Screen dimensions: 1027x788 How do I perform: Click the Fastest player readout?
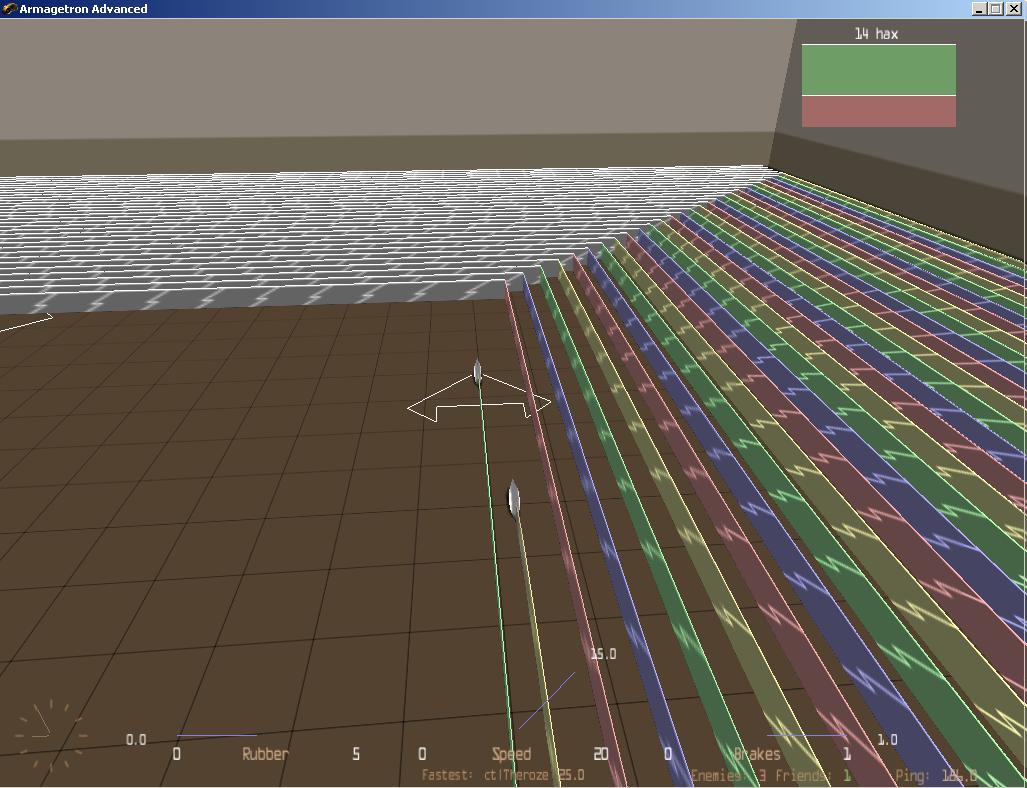pos(503,775)
